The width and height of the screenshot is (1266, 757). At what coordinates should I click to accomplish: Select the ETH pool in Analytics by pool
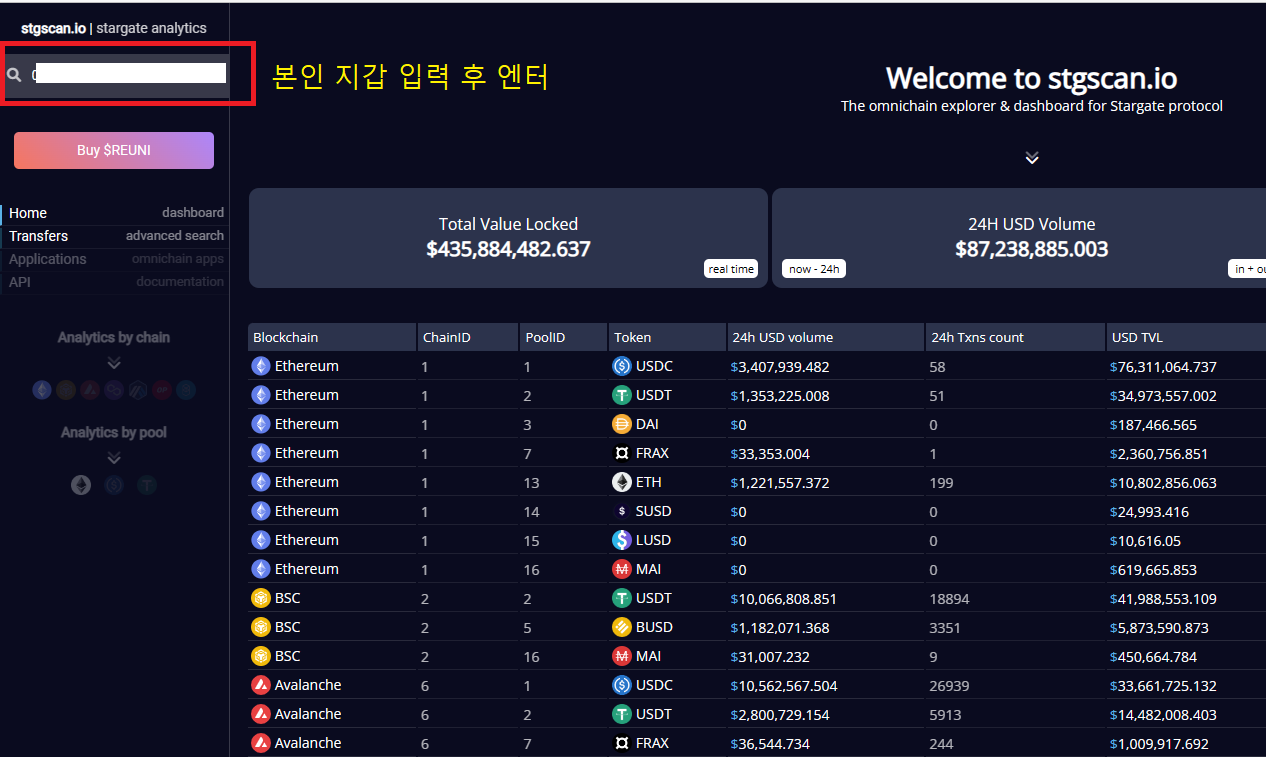[x=81, y=485]
